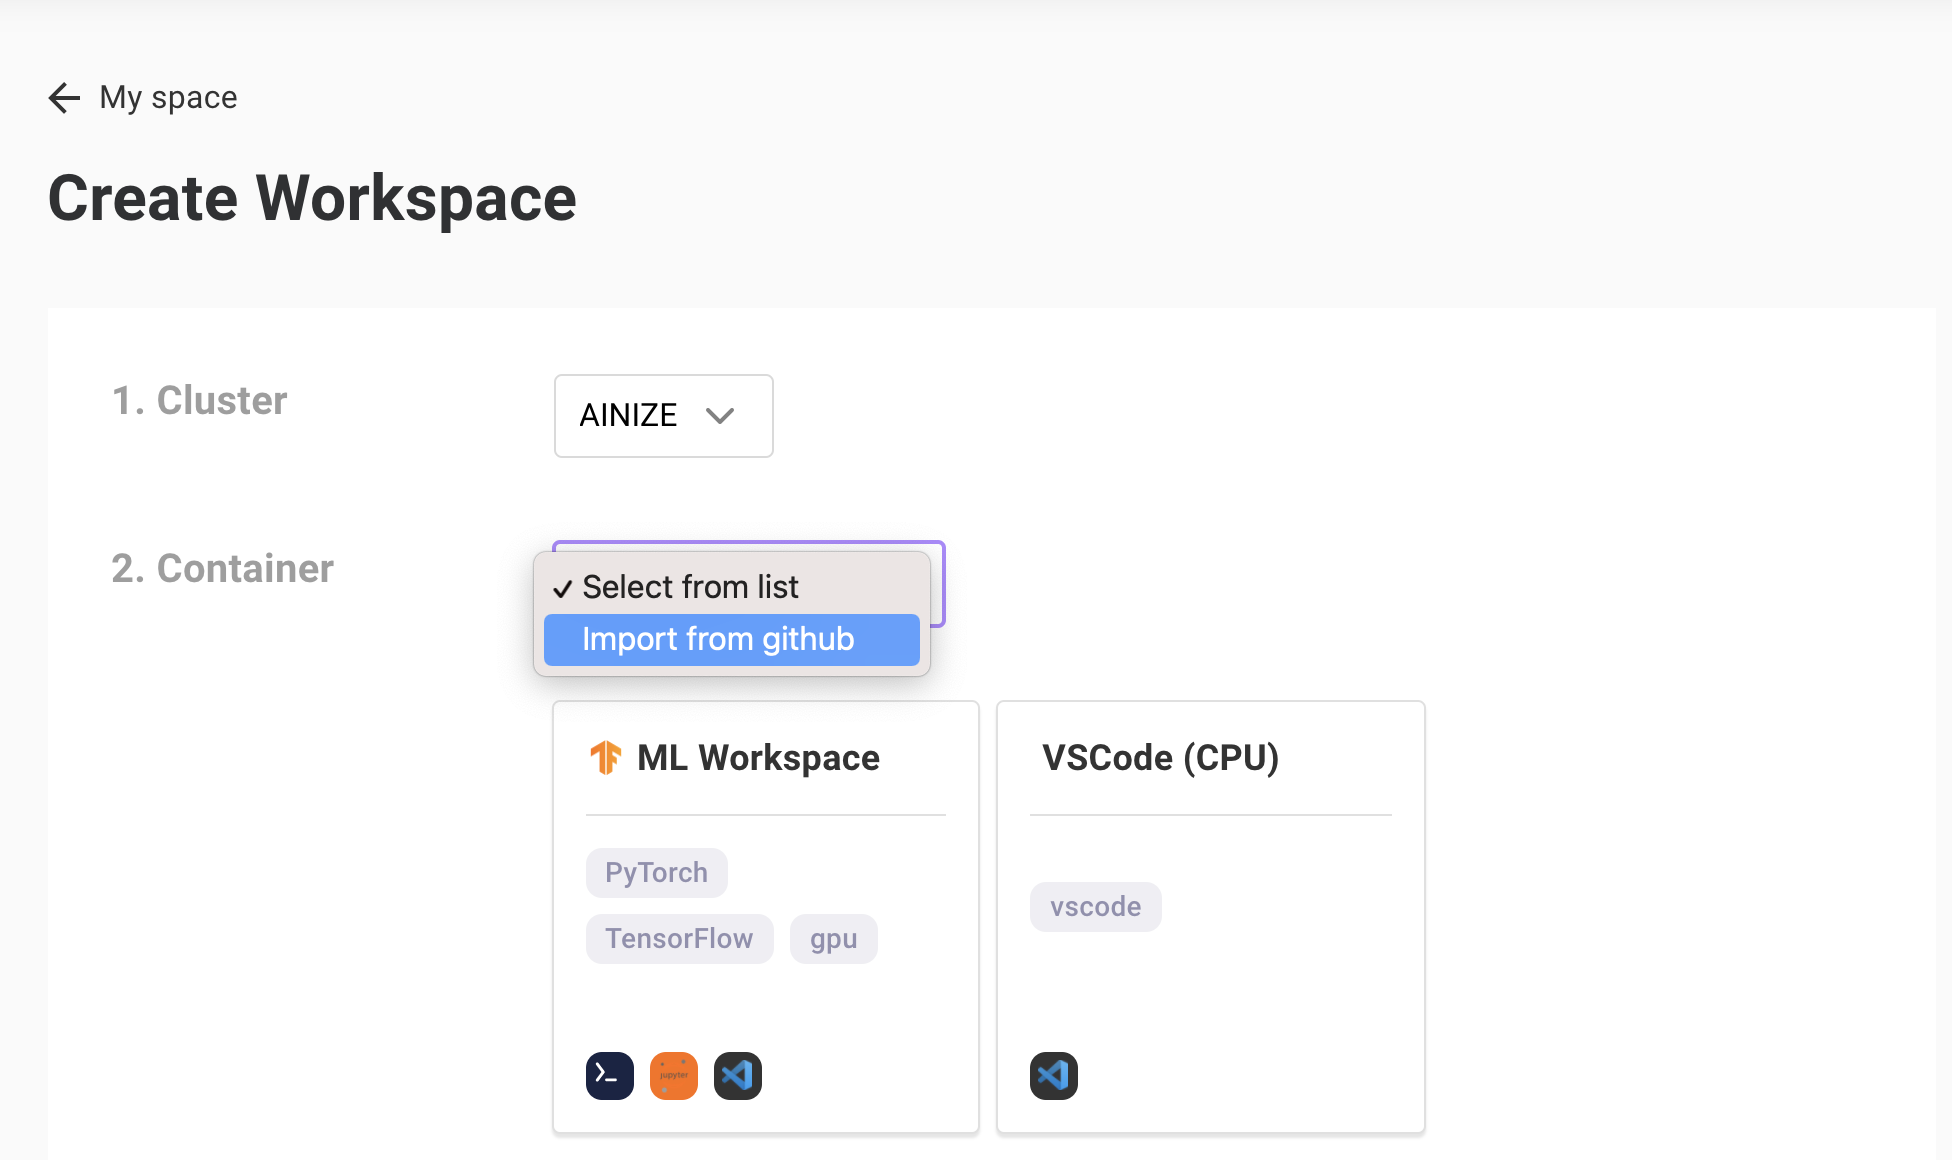Screen dimensions: 1952x1160
Task: Select the Select from list option
Action: point(690,587)
